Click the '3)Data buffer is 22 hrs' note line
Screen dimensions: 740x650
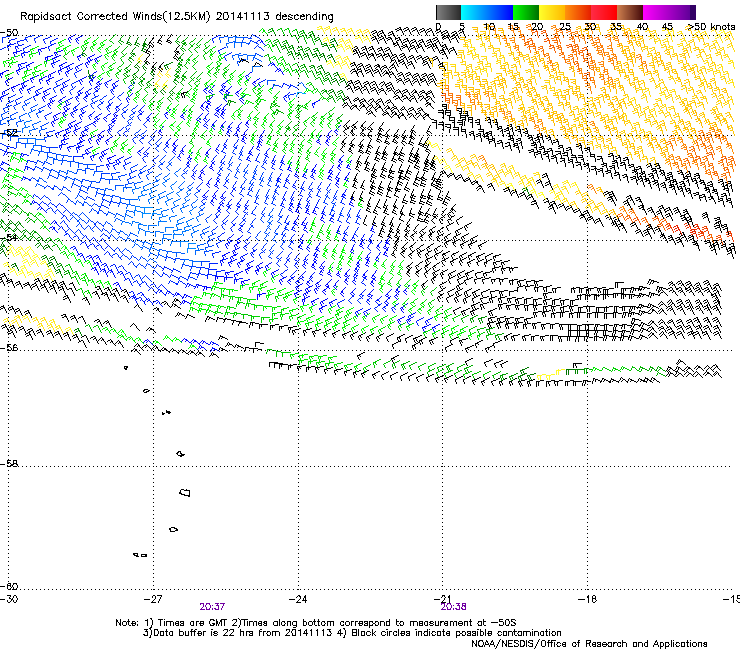click(352, 633)
